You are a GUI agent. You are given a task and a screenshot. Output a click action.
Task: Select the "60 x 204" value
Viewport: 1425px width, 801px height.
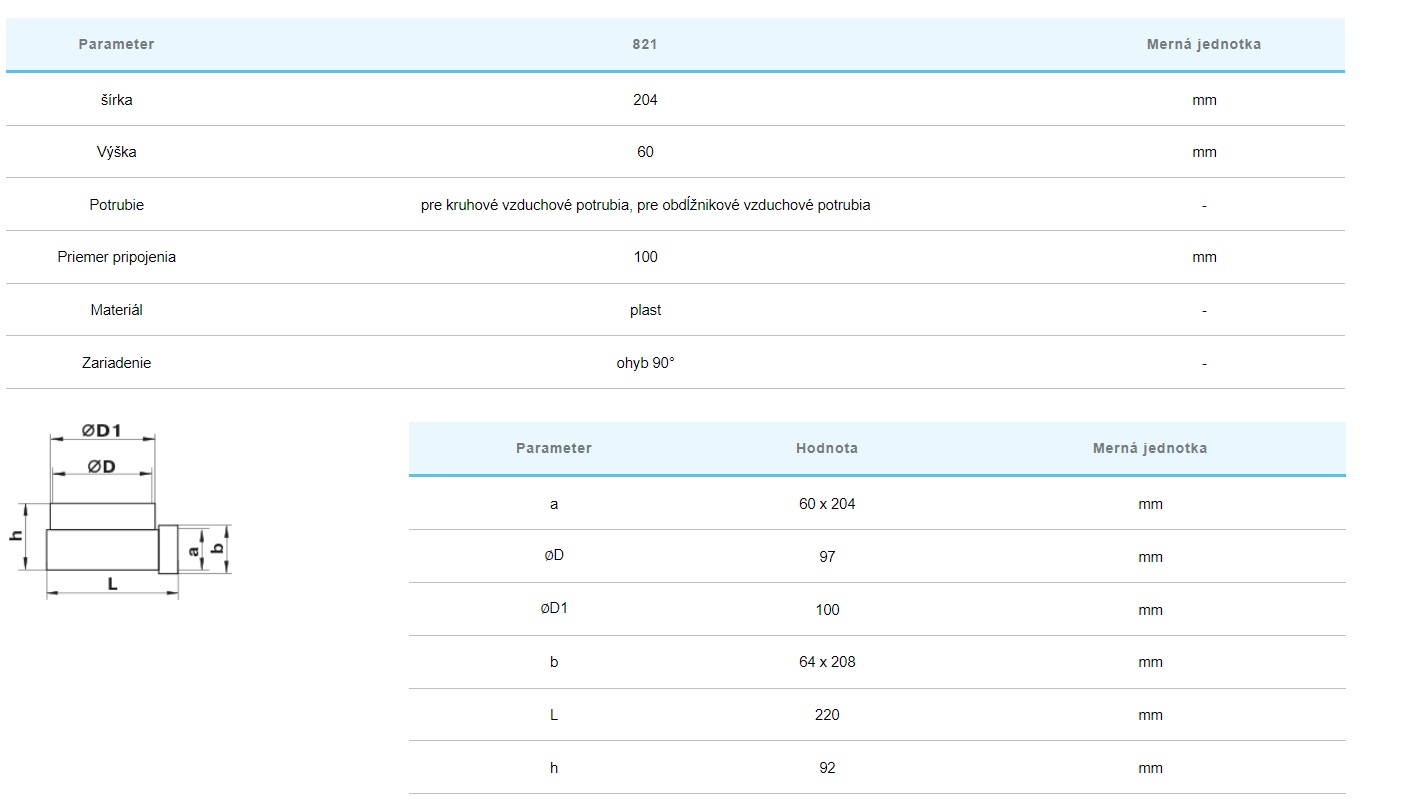click(x=827, y=504)
